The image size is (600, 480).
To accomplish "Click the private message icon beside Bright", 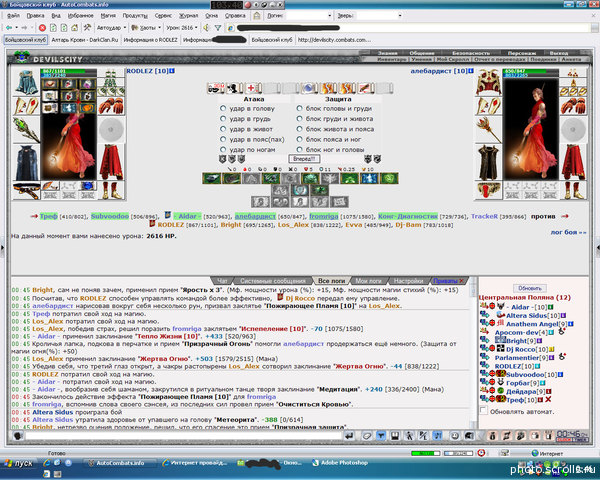I will (x=484, y=340).
